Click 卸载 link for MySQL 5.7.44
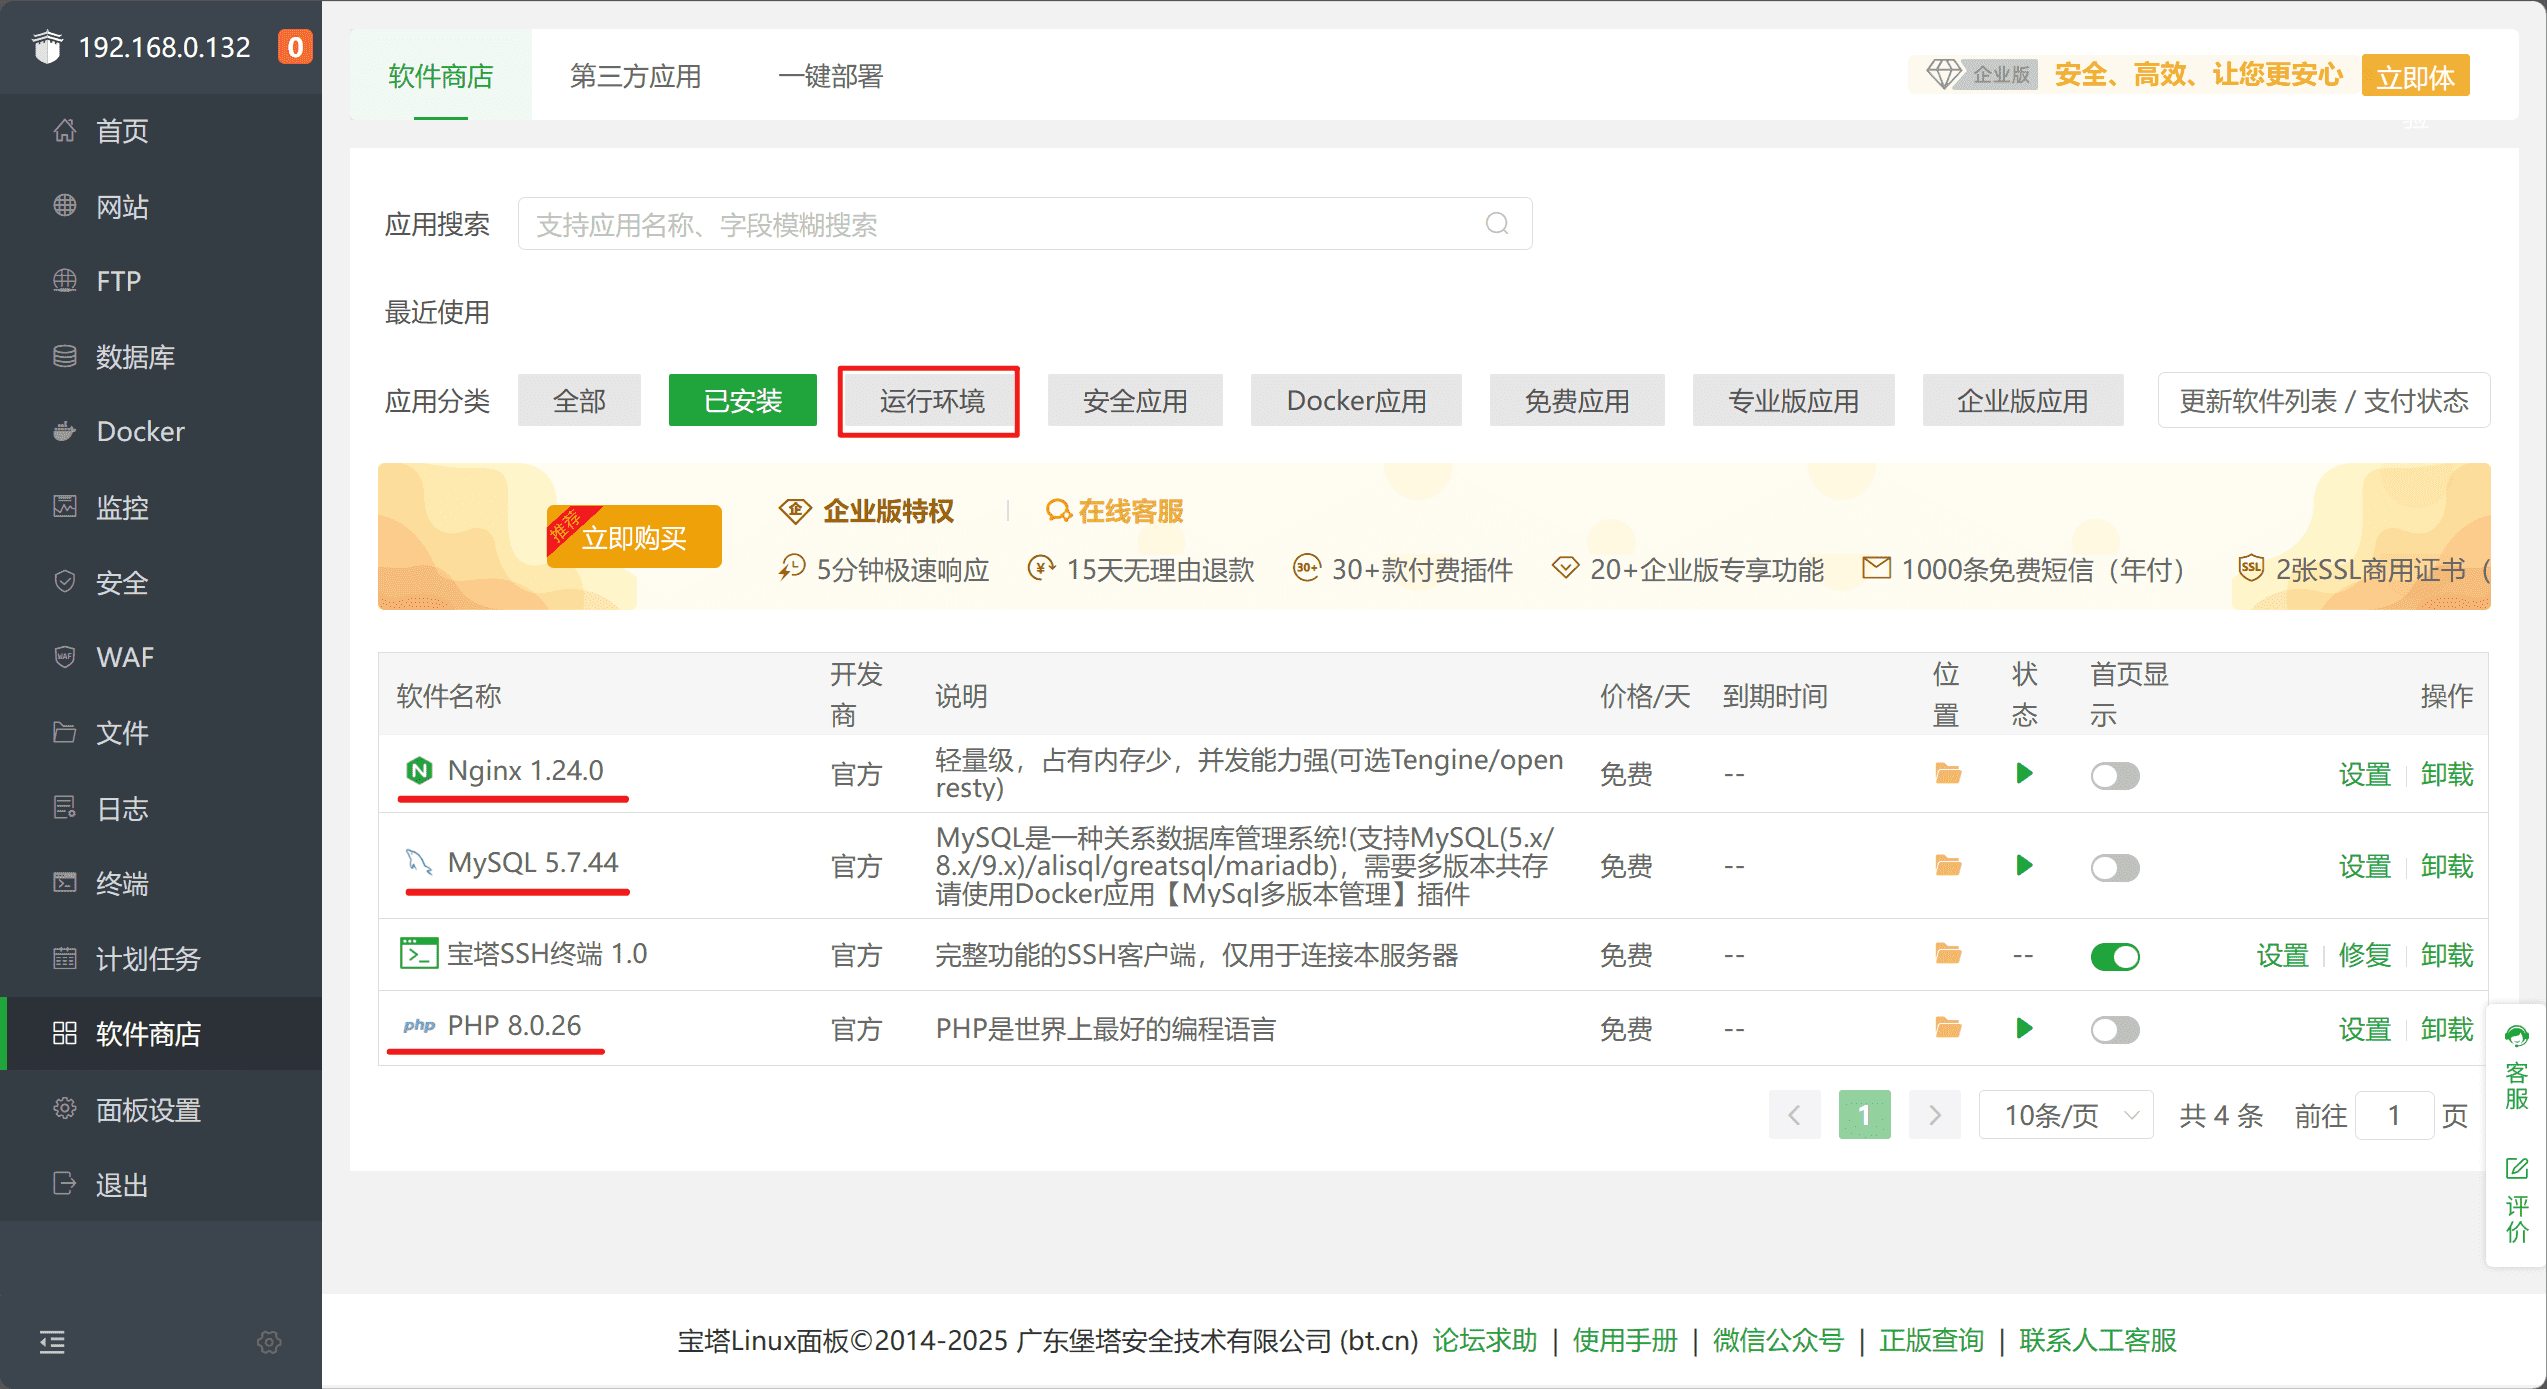This screenshot has height=1389, width=2547. point(2446,866)
